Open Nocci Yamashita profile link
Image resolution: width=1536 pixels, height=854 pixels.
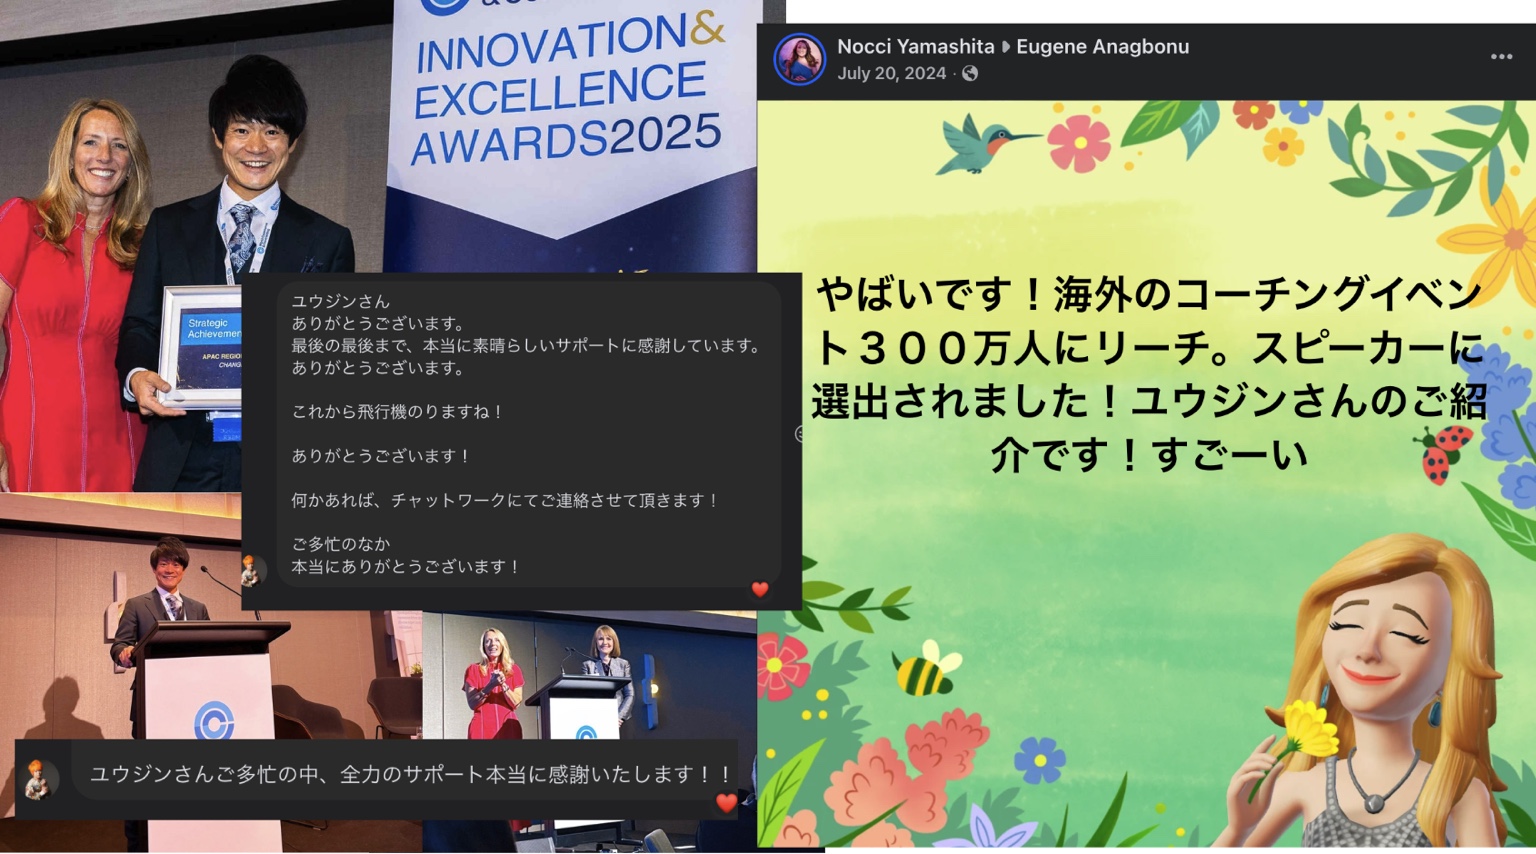point(915,46)
